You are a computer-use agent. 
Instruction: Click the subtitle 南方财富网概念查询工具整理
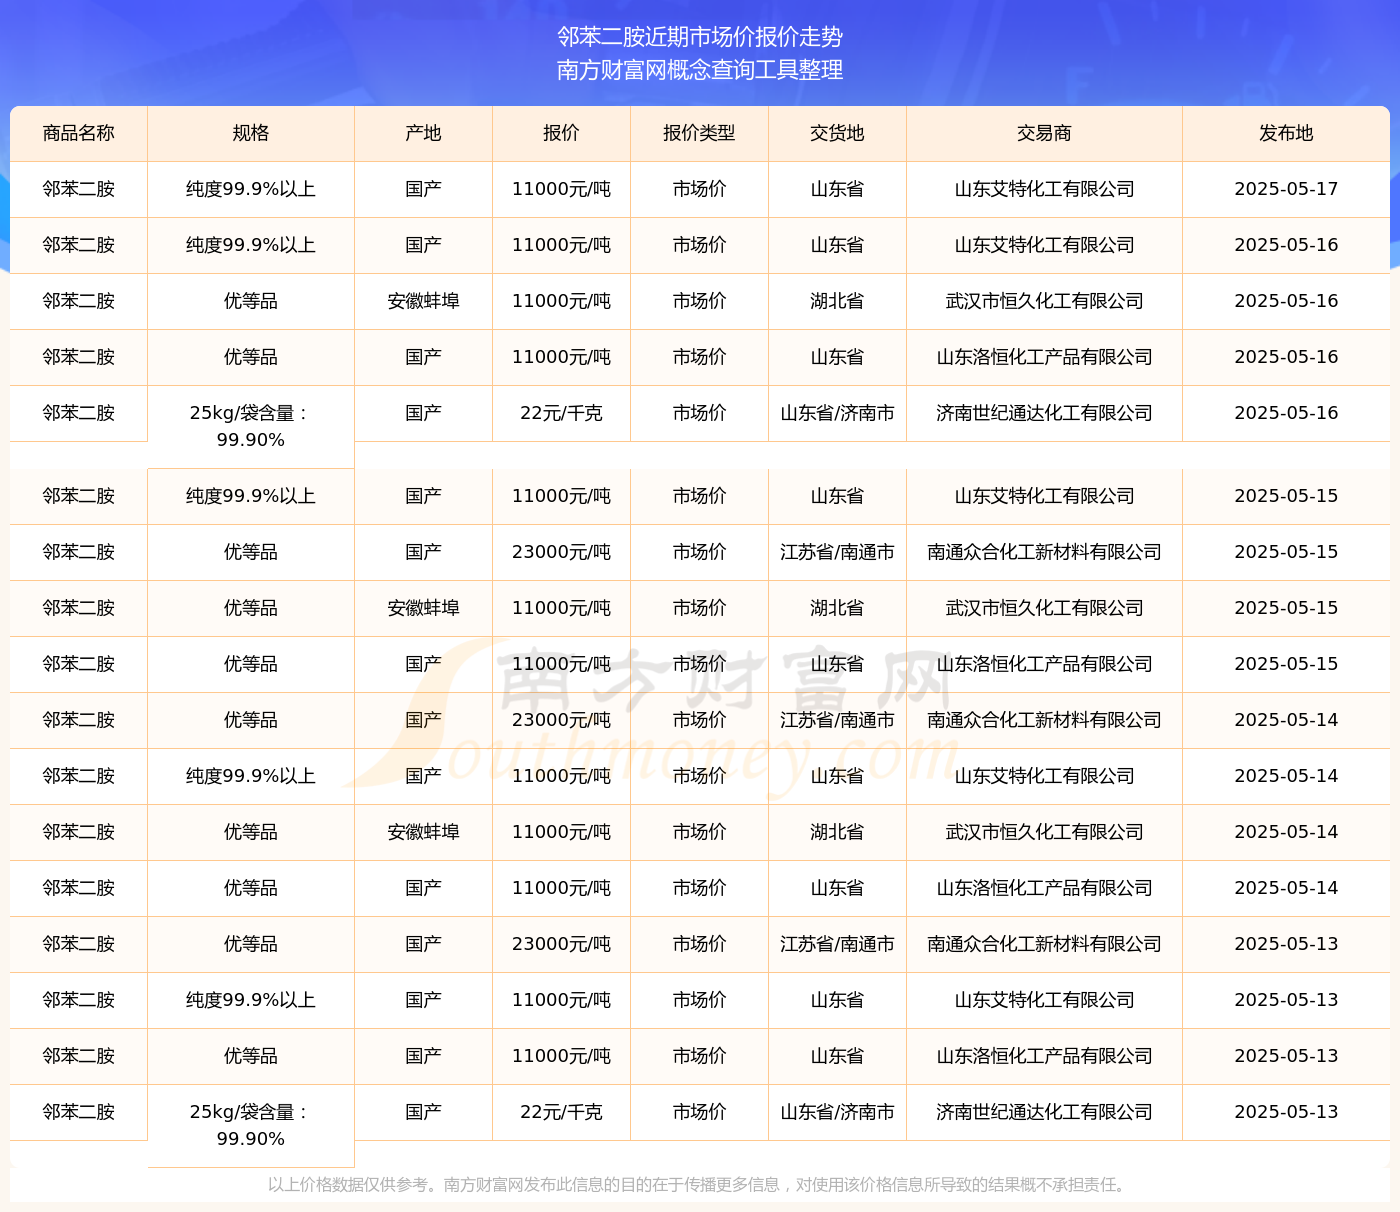(700, 70)
